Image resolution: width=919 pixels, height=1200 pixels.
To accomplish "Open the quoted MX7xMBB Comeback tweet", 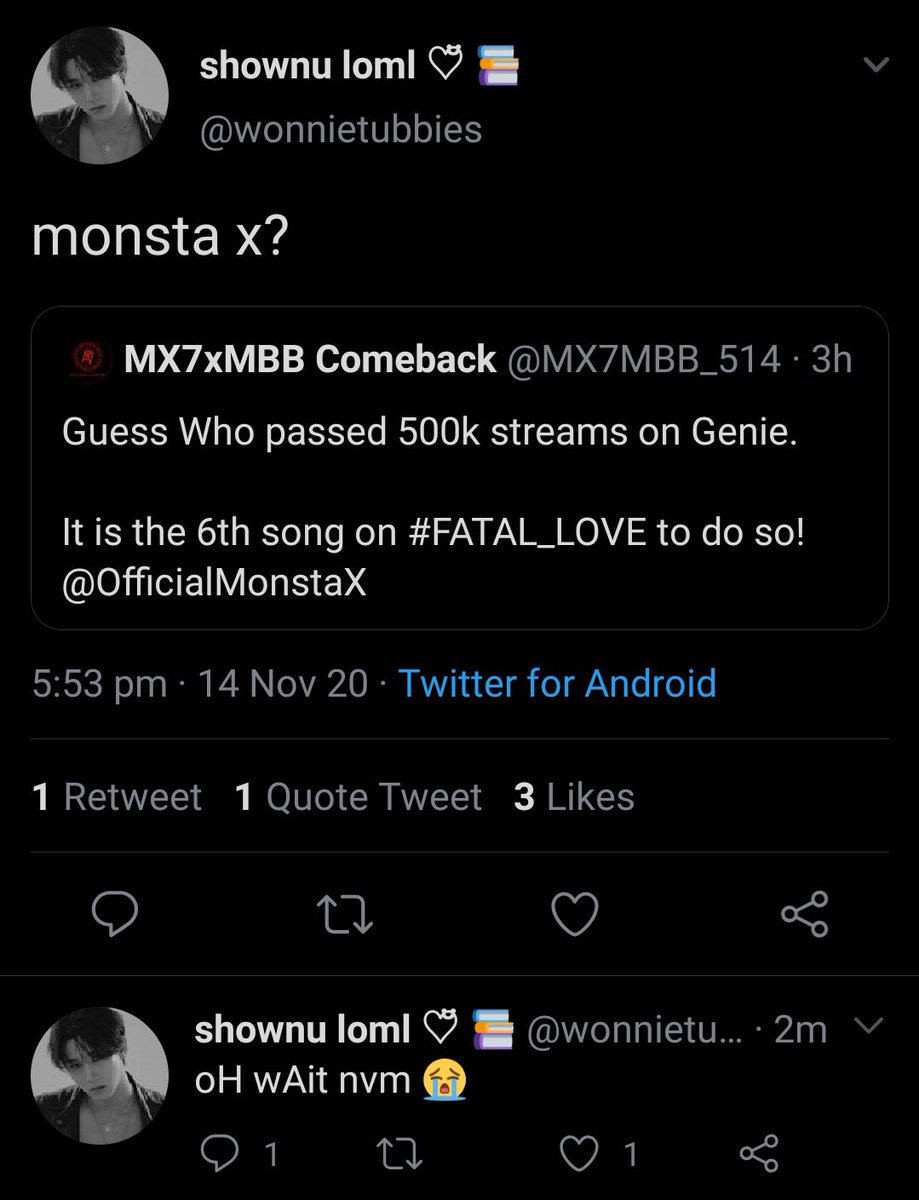I will 459,467.
